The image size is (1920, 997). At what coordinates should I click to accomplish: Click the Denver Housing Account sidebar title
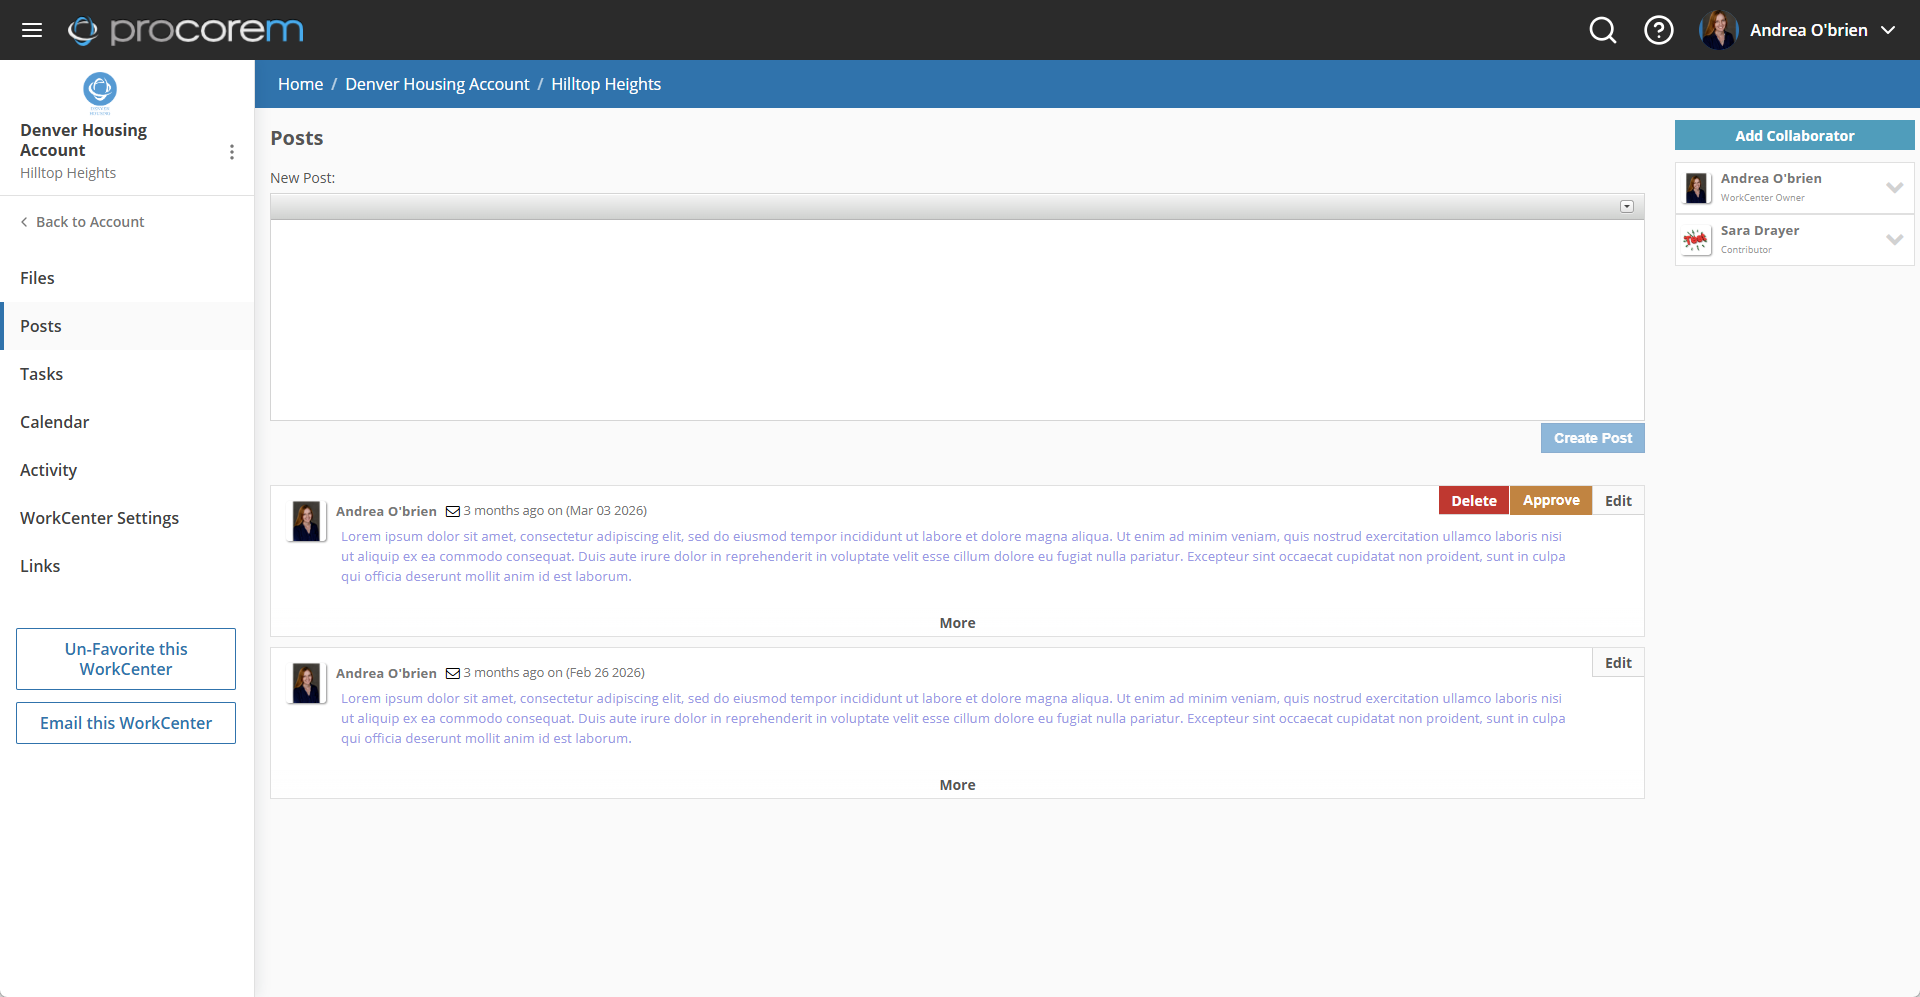point(83,140)
